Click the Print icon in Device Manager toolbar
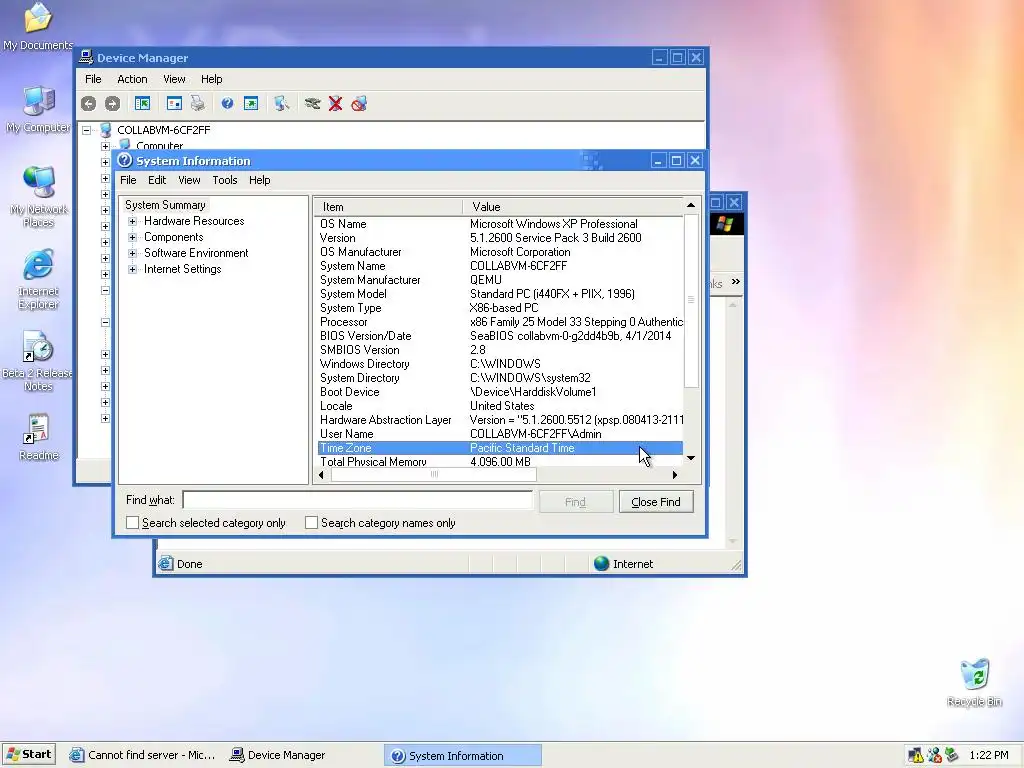 click(197, 103)
